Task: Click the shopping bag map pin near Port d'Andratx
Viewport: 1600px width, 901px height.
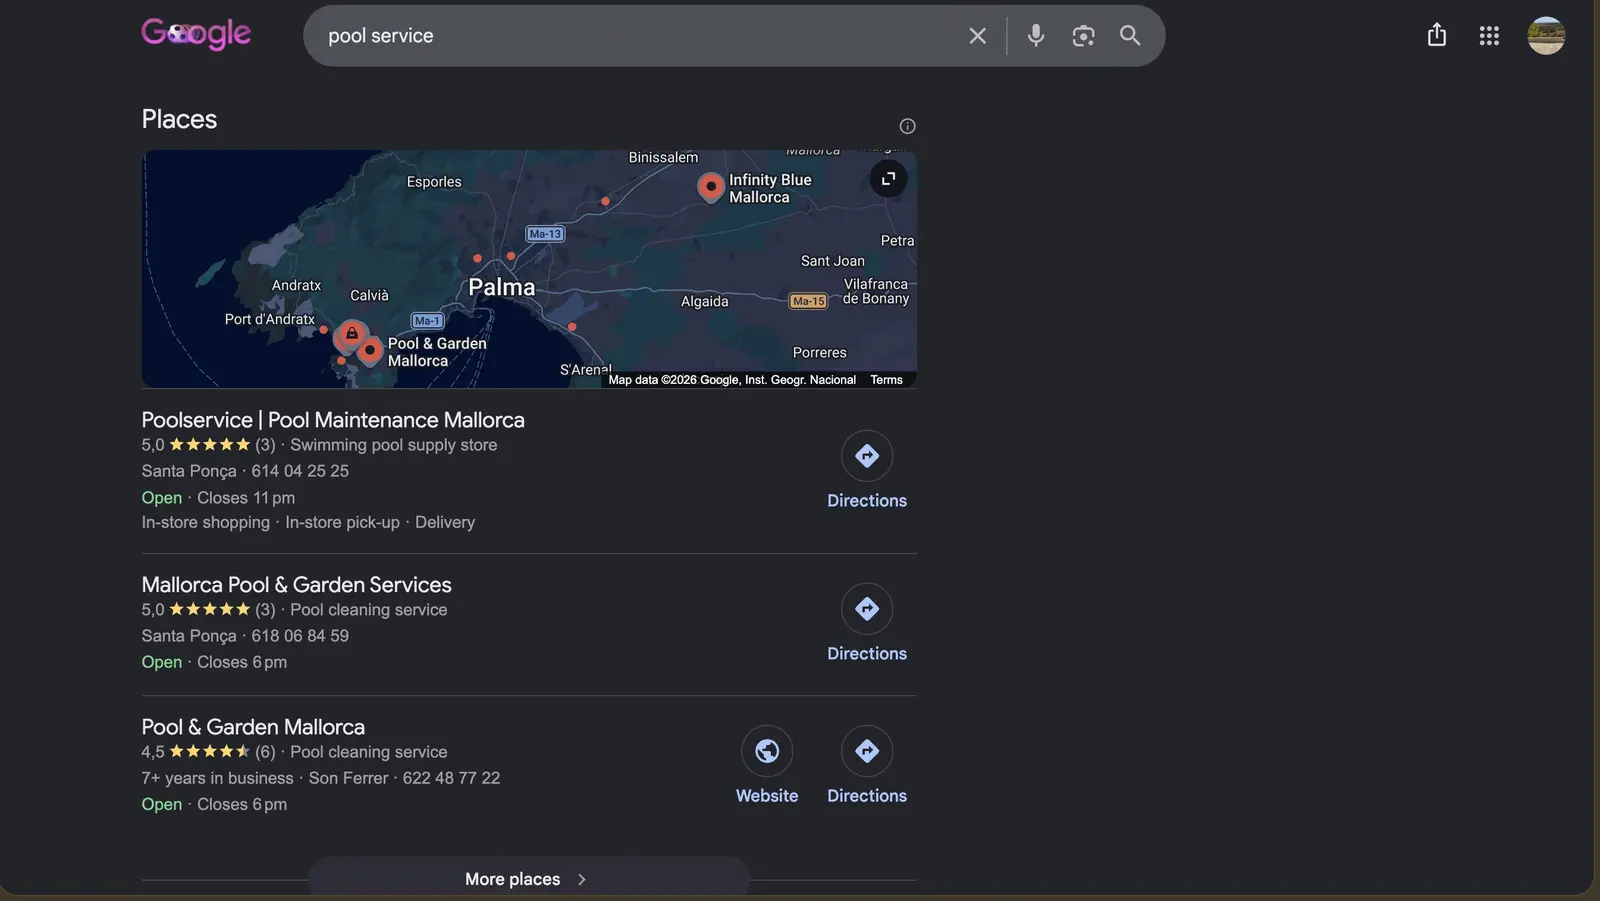Action: click(x=351, y=335)
